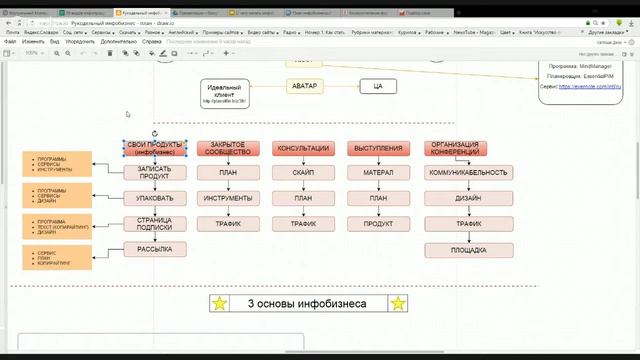640x360 pixels.
Task: Click the rotation handle above СВОИ ПРОДУКТЫ
Action: tap(155, 133)
